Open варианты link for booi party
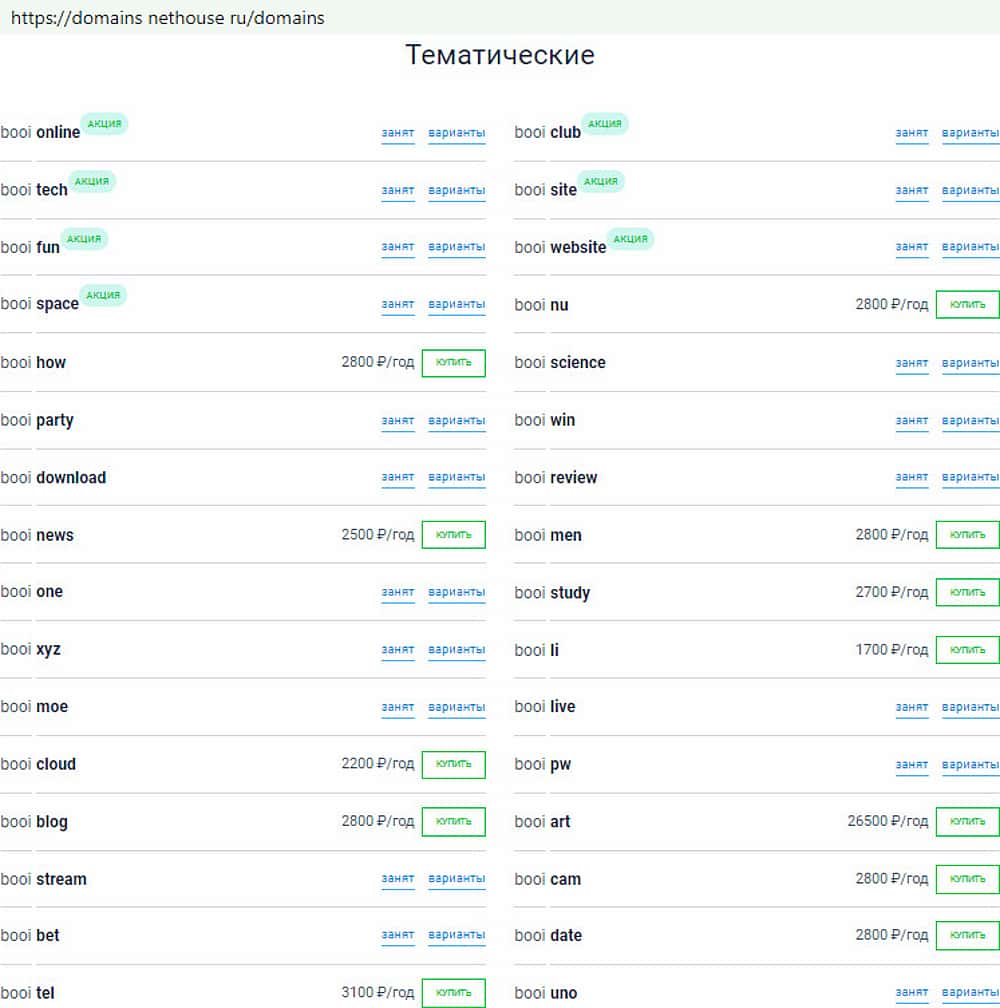Screen dimensions: 1000x1008 (457, 420)
